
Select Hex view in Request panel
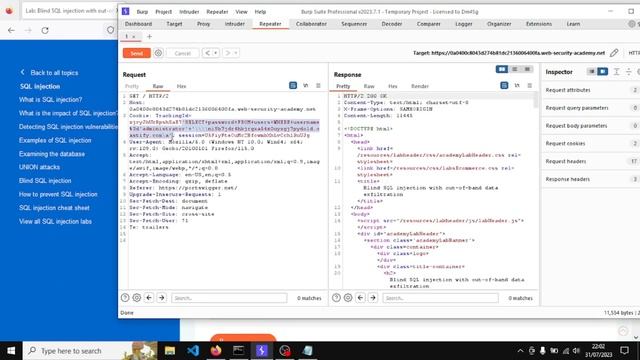pyautogui.click(x=181, y=86)
